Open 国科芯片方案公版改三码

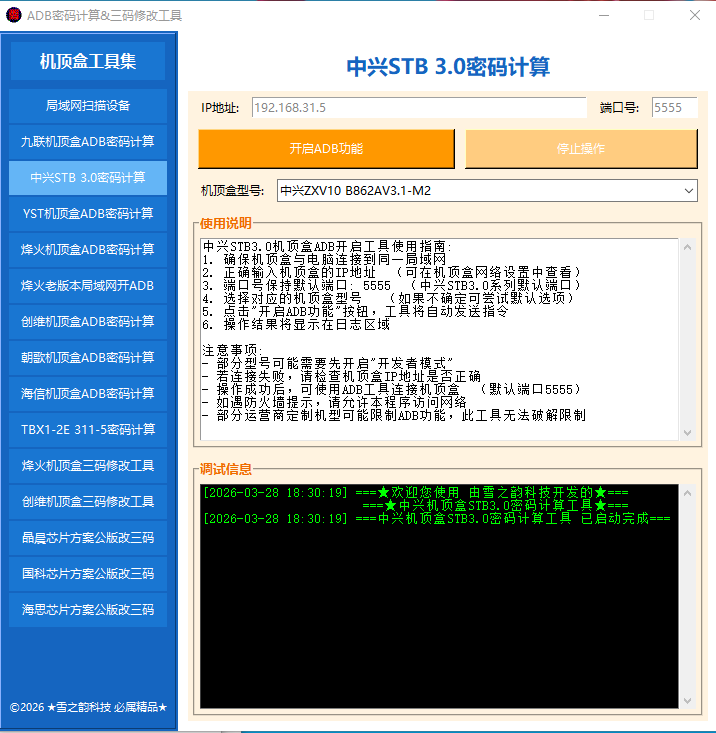(88, 574)
